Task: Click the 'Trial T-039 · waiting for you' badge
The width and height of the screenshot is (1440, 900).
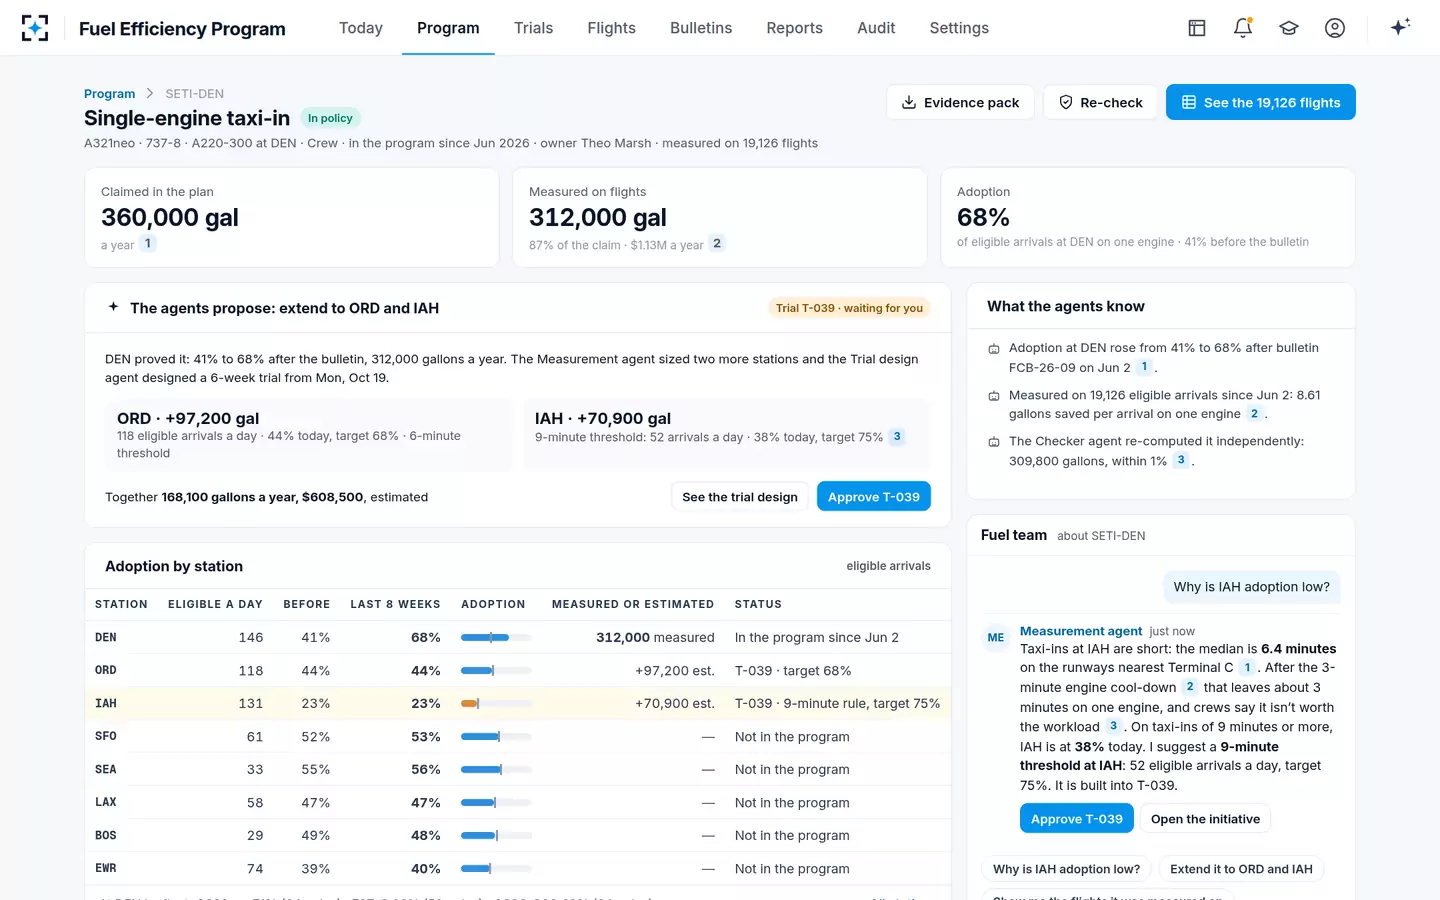Action: click(x=850, y=308)
